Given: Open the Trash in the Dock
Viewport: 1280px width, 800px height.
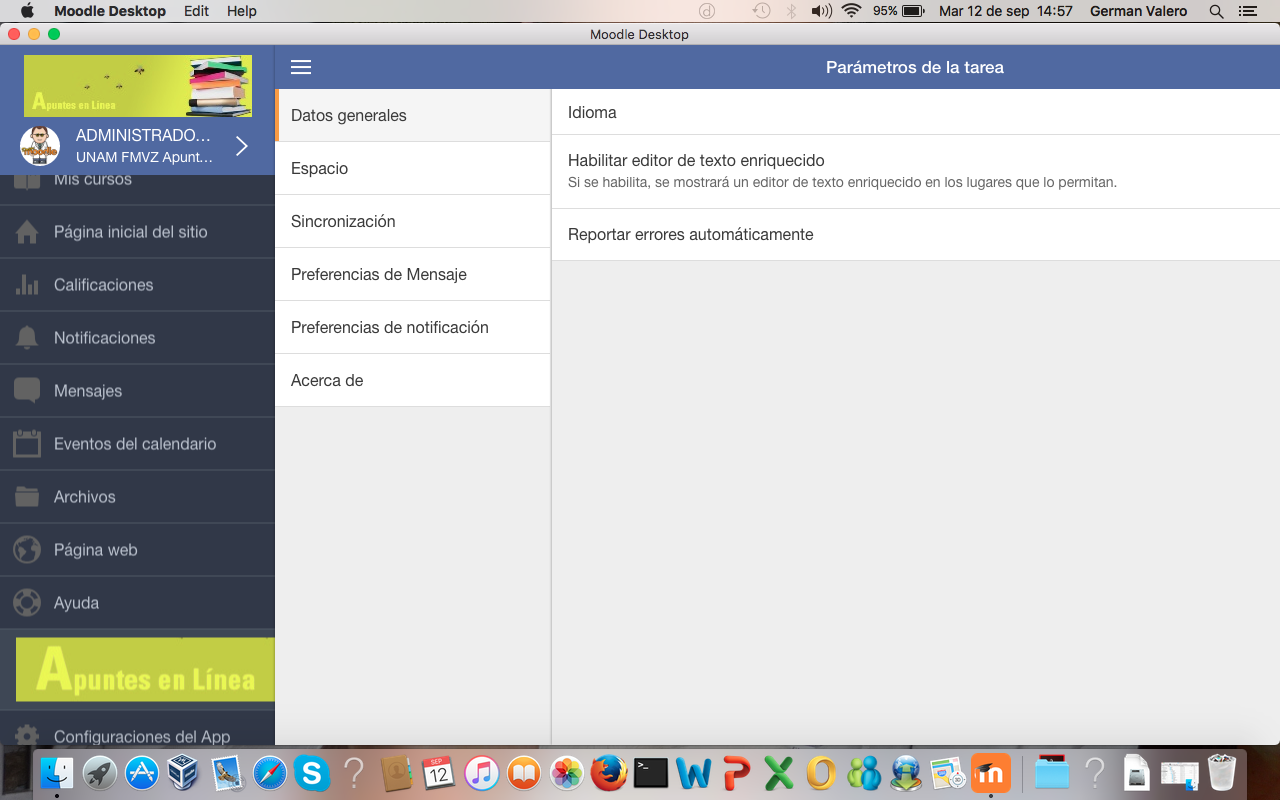Looking at the screenshot, I should (1222, 772).
